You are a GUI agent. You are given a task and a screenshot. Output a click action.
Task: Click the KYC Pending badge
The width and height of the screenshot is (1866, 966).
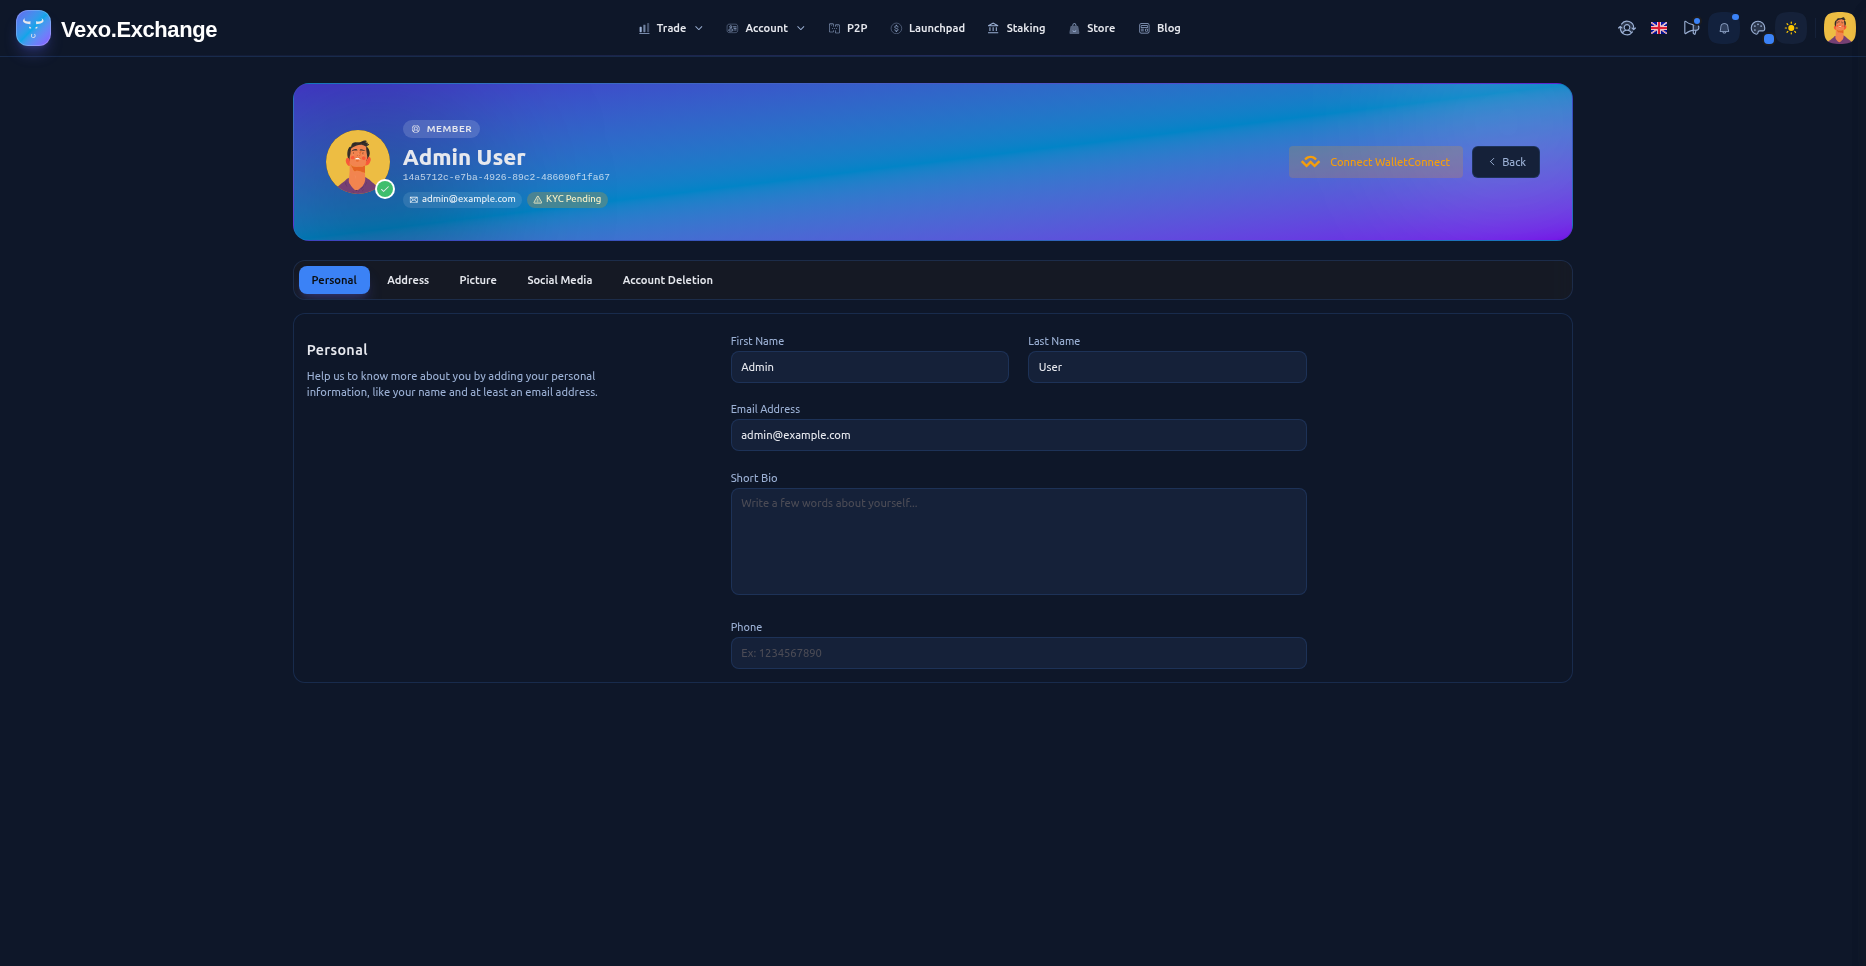point(567,200)
